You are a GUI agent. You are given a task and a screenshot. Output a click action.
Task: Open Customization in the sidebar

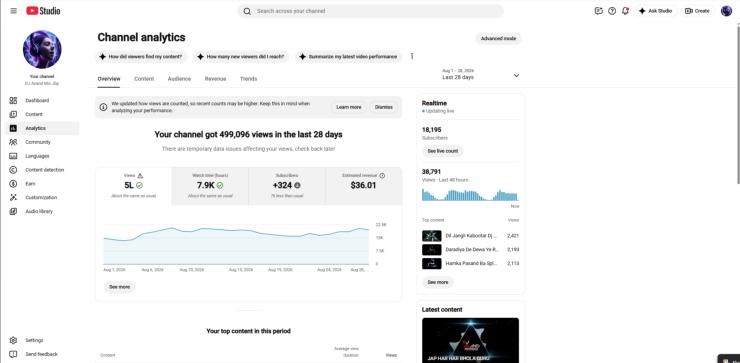click(x=42, y=197)
